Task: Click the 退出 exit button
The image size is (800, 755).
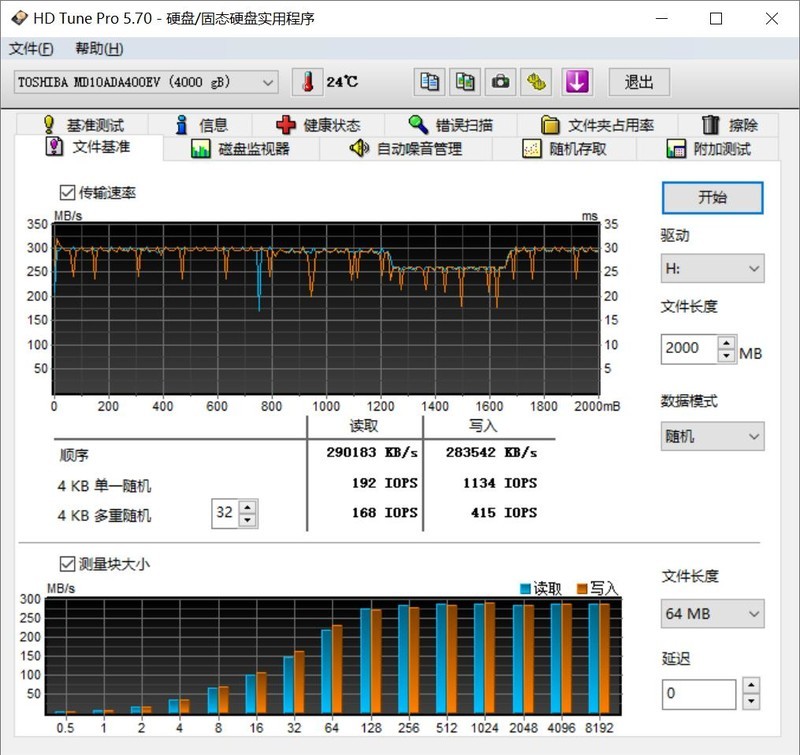Action: coord(639,83)
